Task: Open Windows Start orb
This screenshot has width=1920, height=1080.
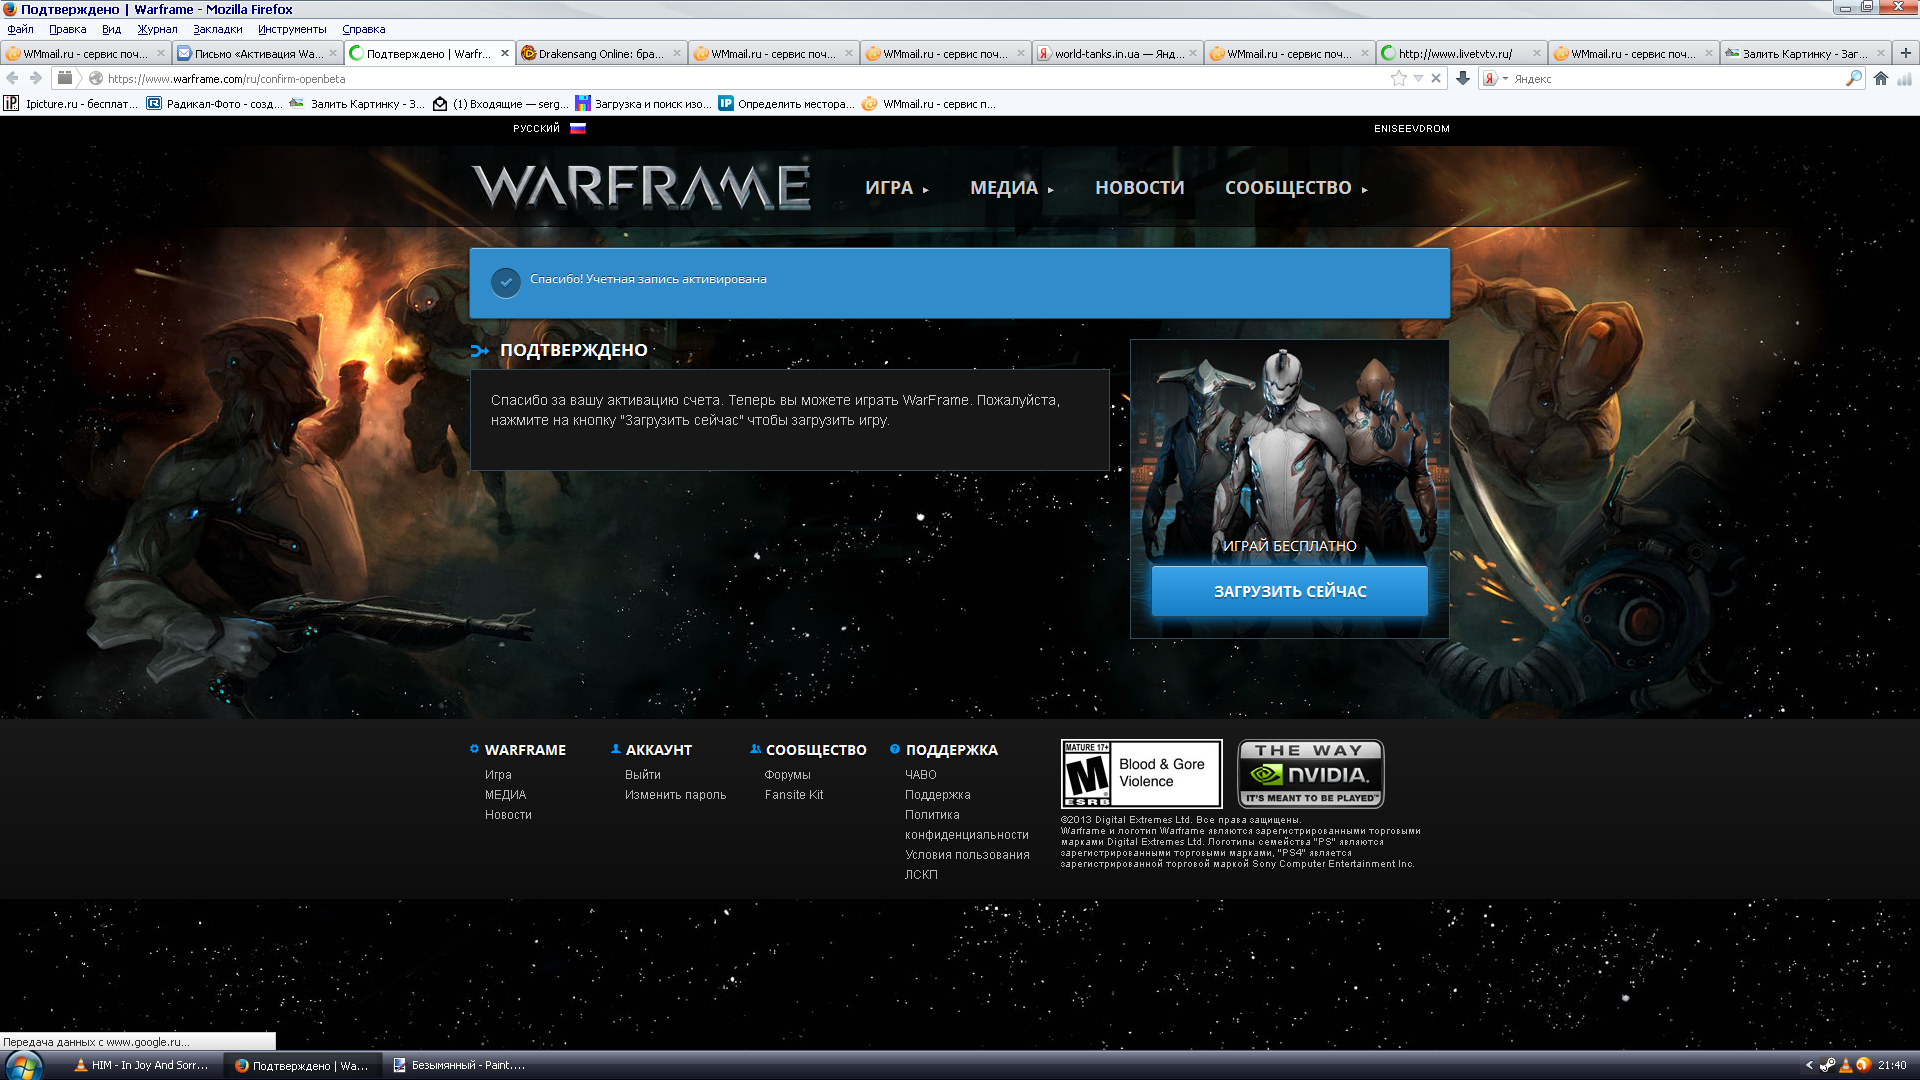Action: point(24,1065)
